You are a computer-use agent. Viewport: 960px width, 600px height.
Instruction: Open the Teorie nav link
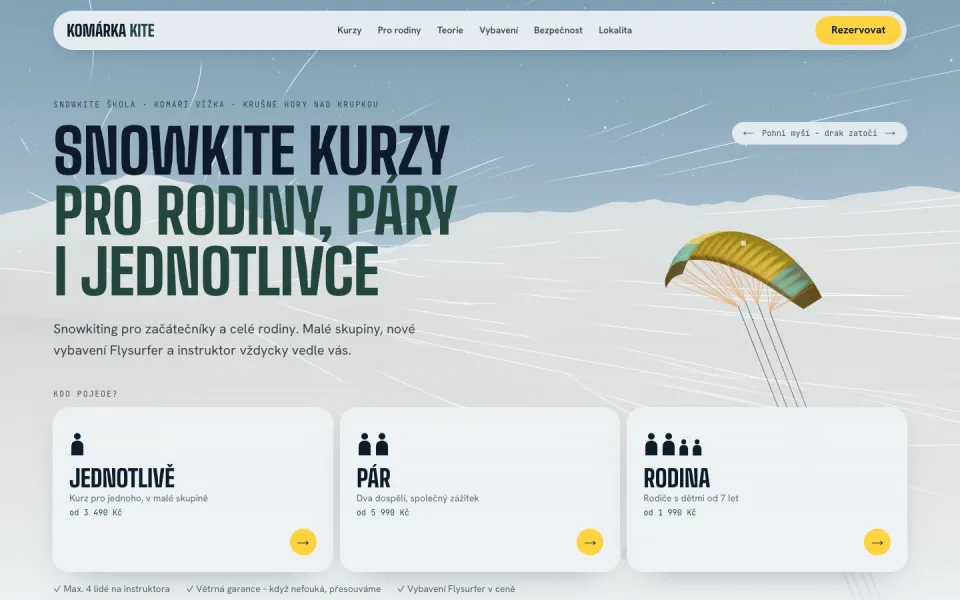450,30
